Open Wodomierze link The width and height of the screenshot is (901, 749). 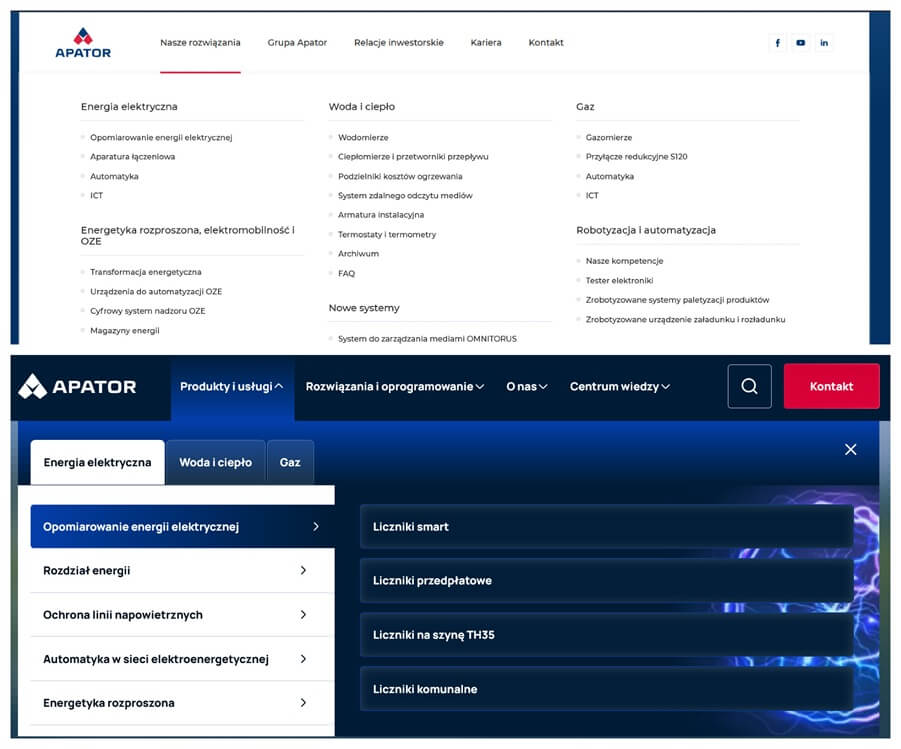[363, 137]
